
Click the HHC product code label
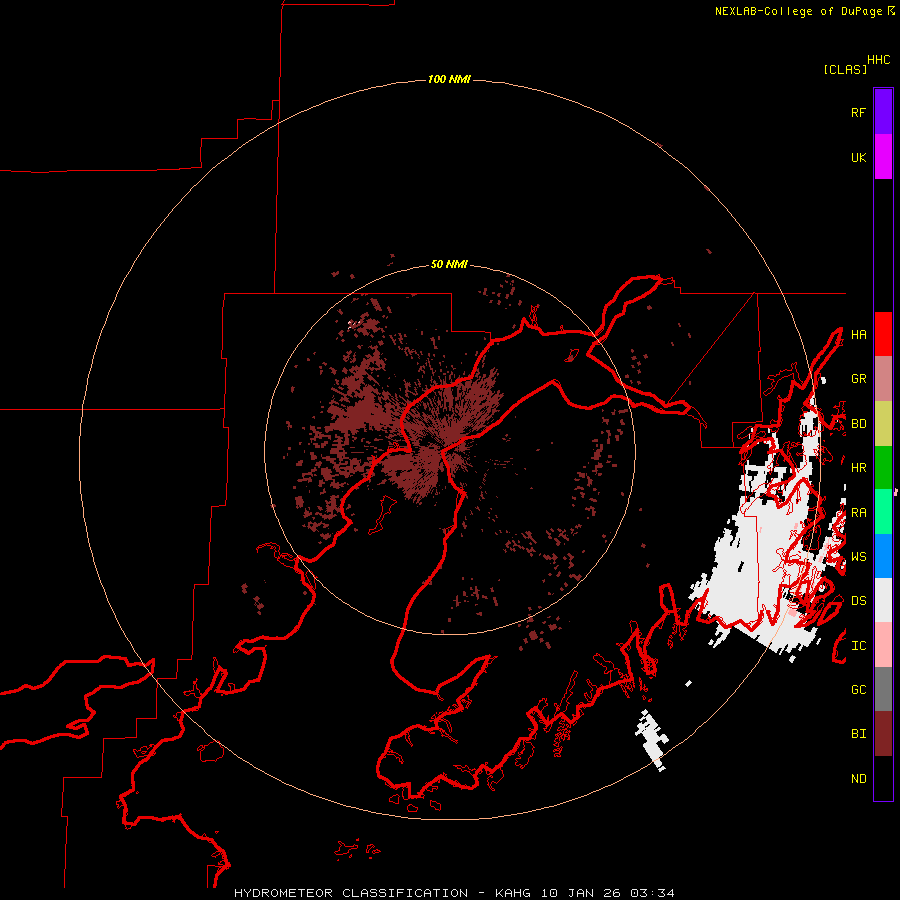[x=878, y=60]
